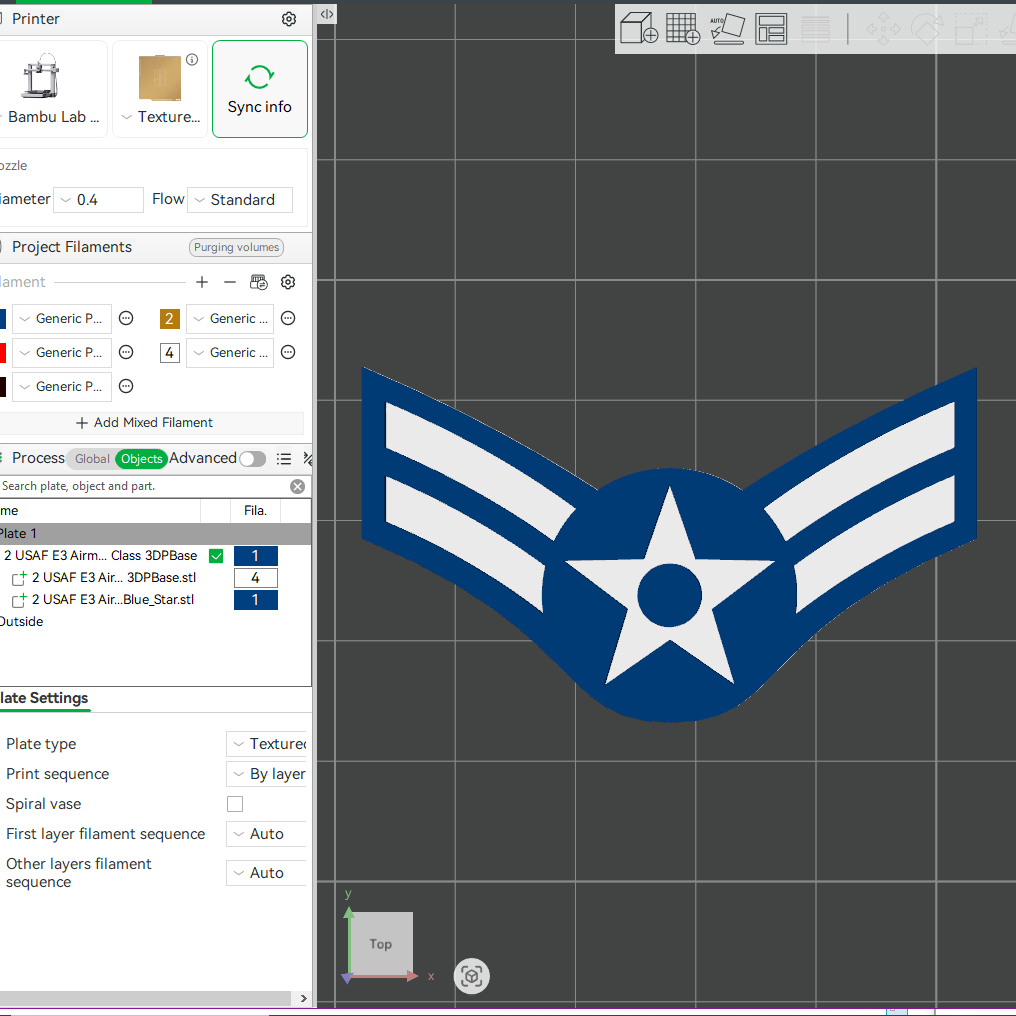1016x1016 pixels.
Task: Select the Outside row in object list
Action: [156, 622]
